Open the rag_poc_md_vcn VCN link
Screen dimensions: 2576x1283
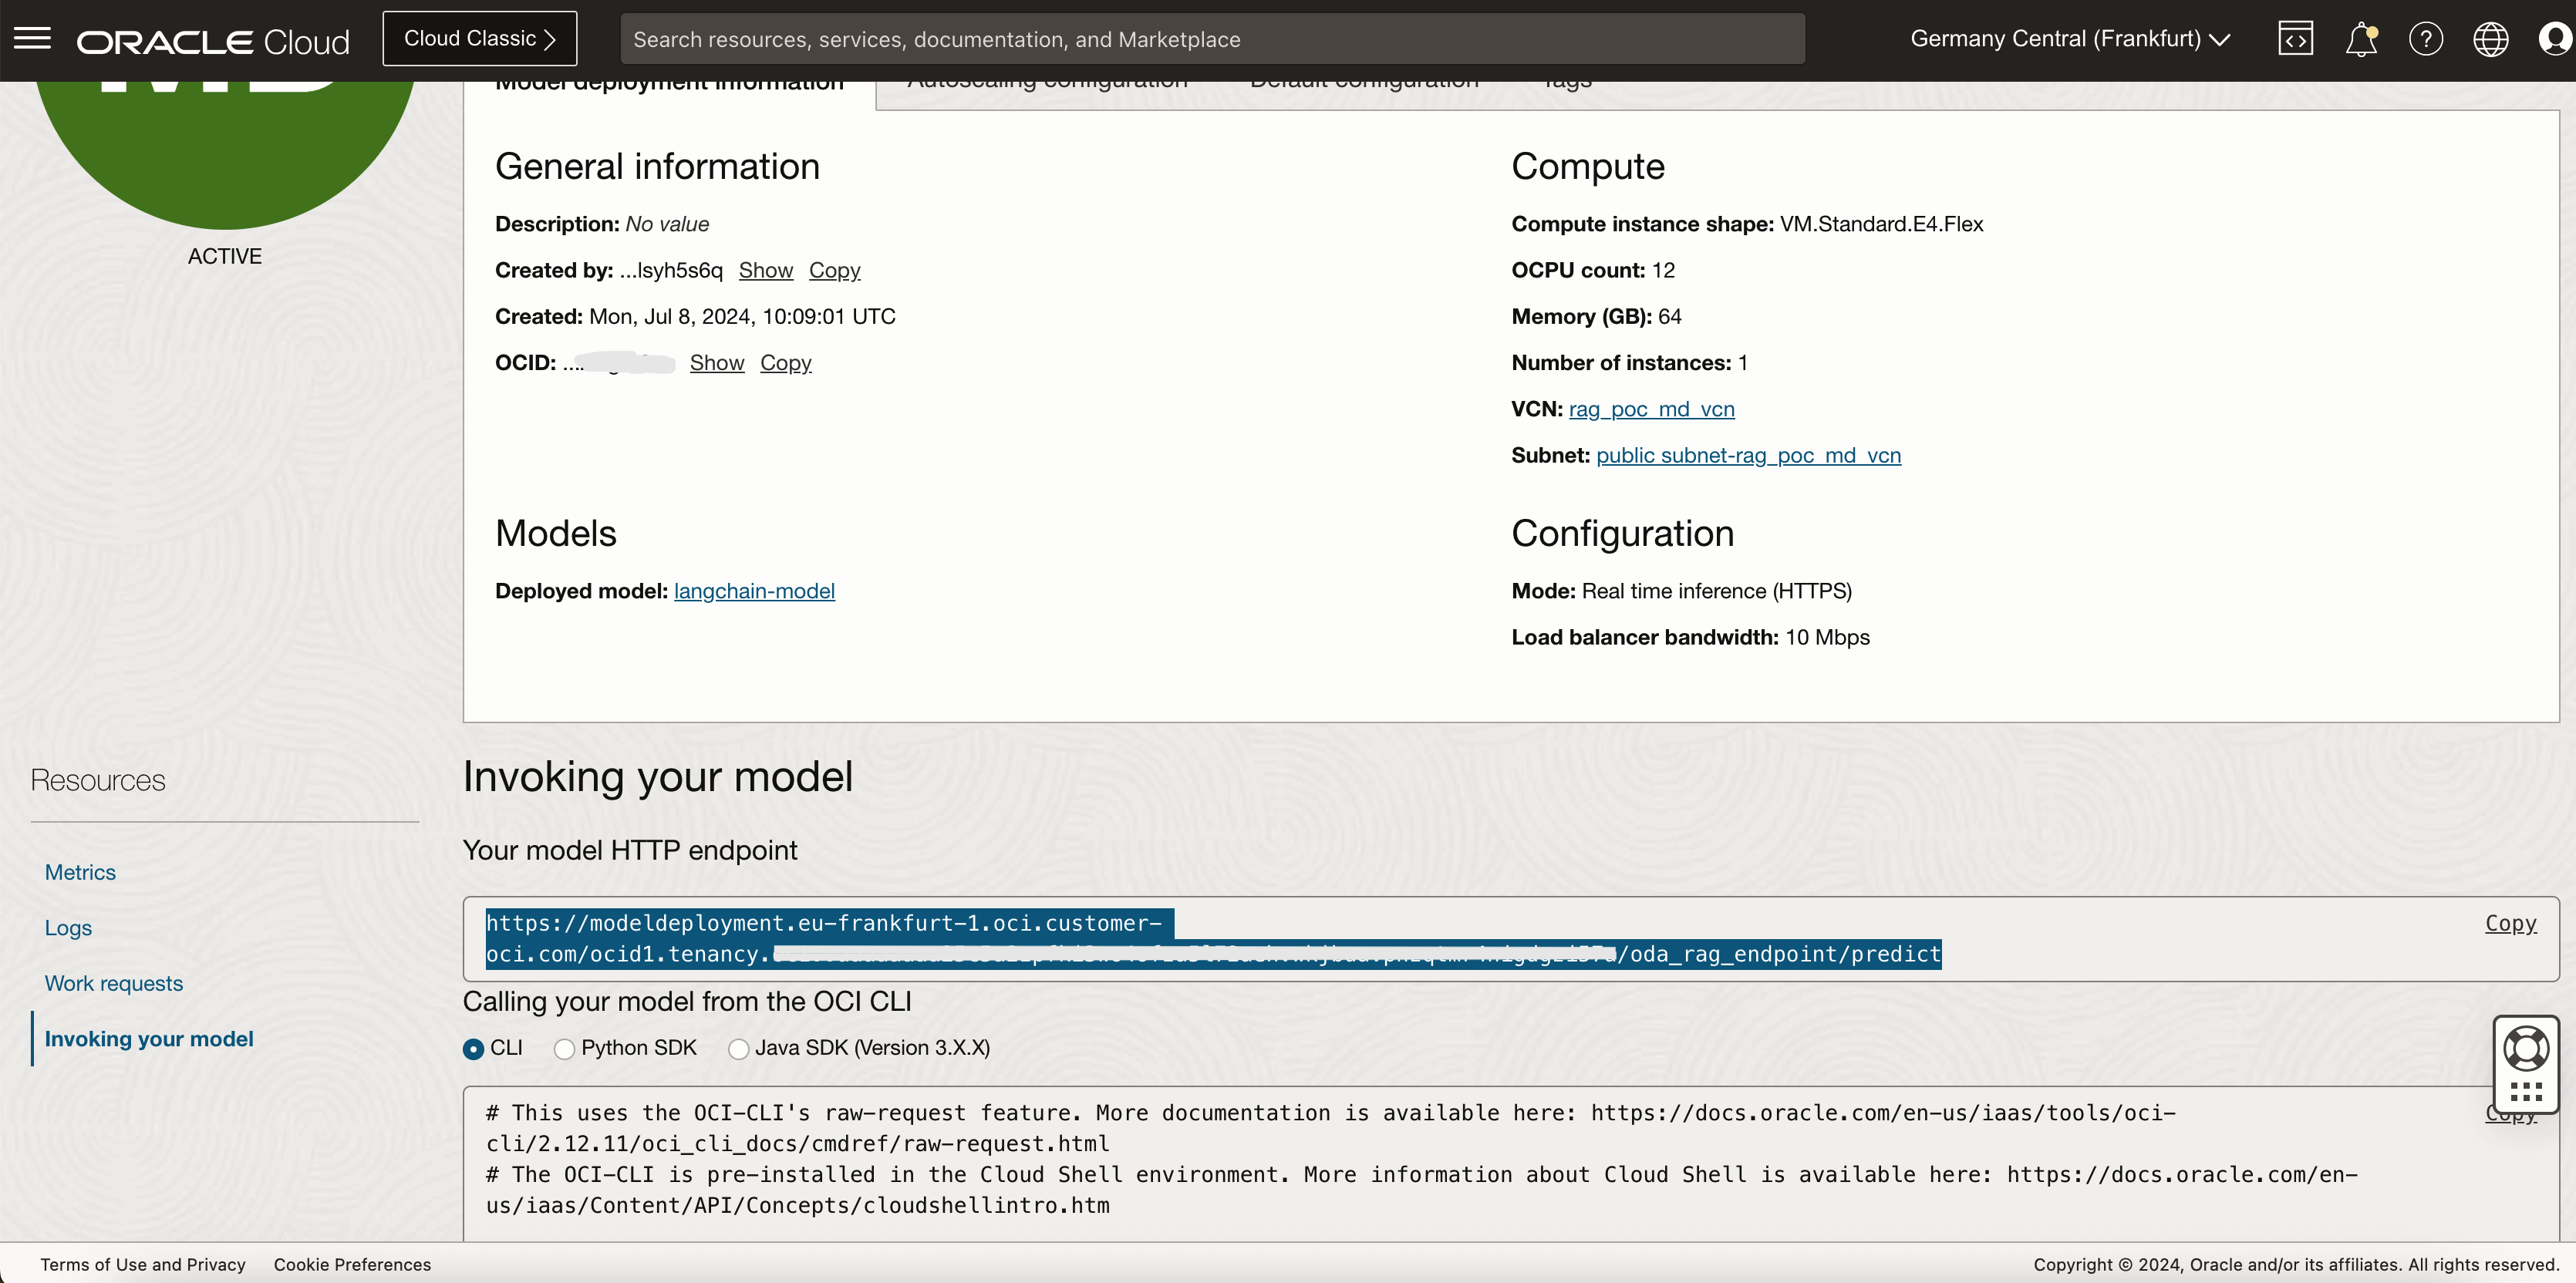coord(1652,409)
